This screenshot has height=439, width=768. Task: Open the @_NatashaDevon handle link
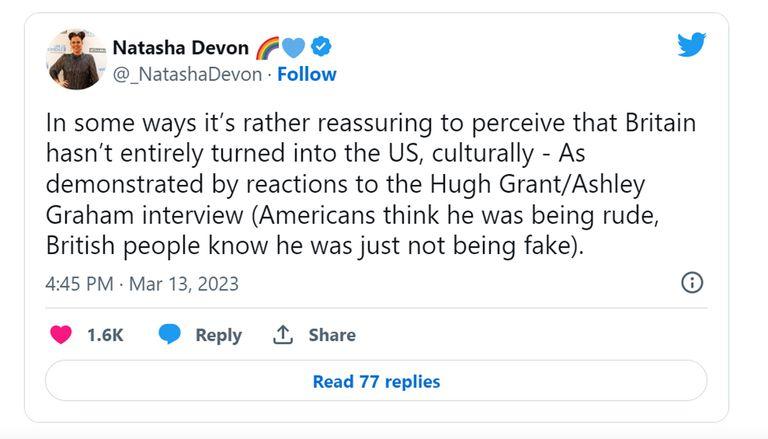186,74
